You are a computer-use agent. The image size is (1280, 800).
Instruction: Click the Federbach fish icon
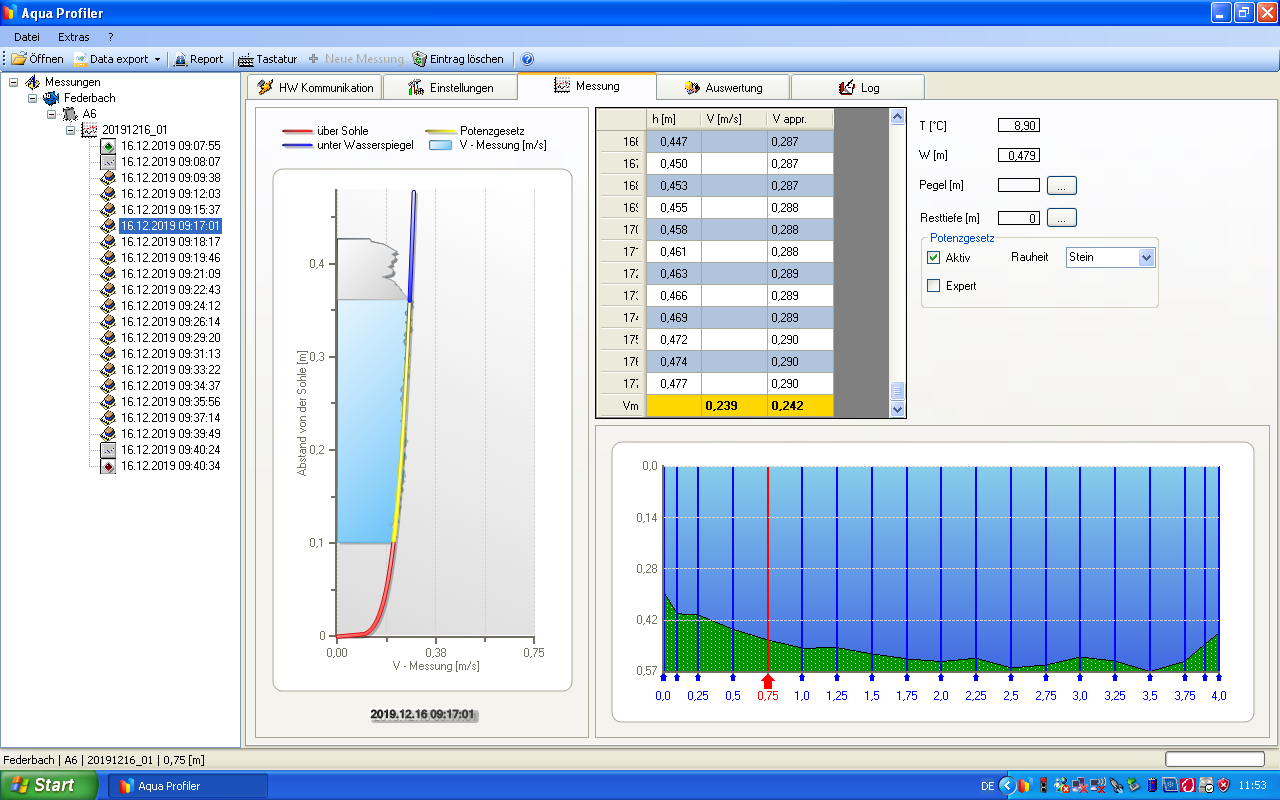[51, 98]
